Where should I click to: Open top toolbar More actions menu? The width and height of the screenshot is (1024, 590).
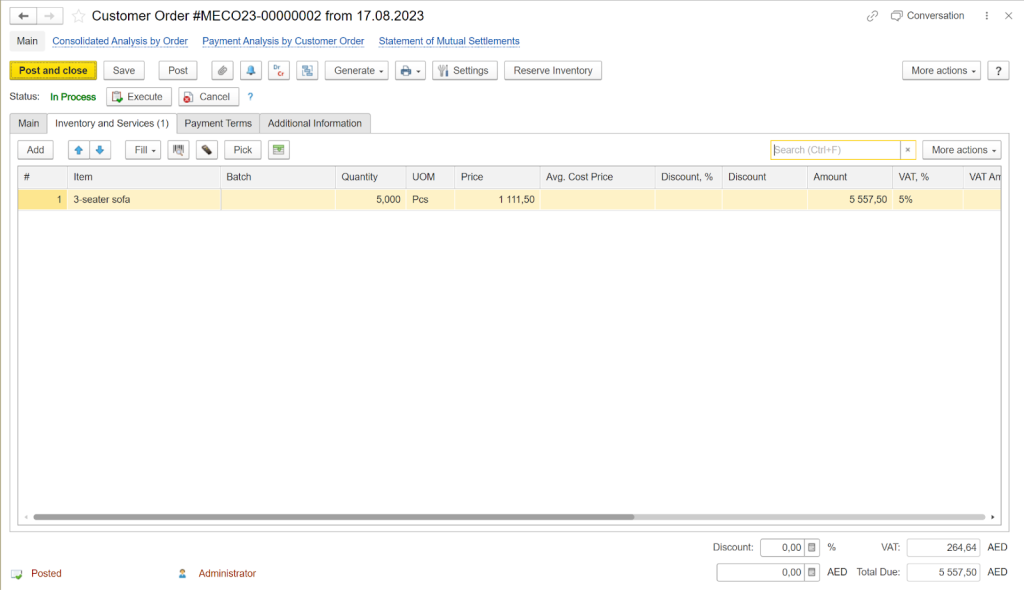[941, 71]
